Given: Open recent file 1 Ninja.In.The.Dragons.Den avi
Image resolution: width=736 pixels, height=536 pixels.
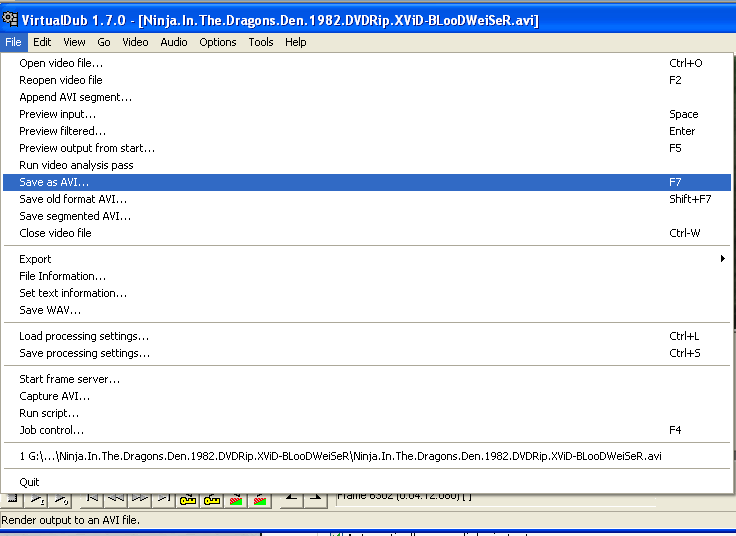Looking at the screenshot, I should pos(367,456).
